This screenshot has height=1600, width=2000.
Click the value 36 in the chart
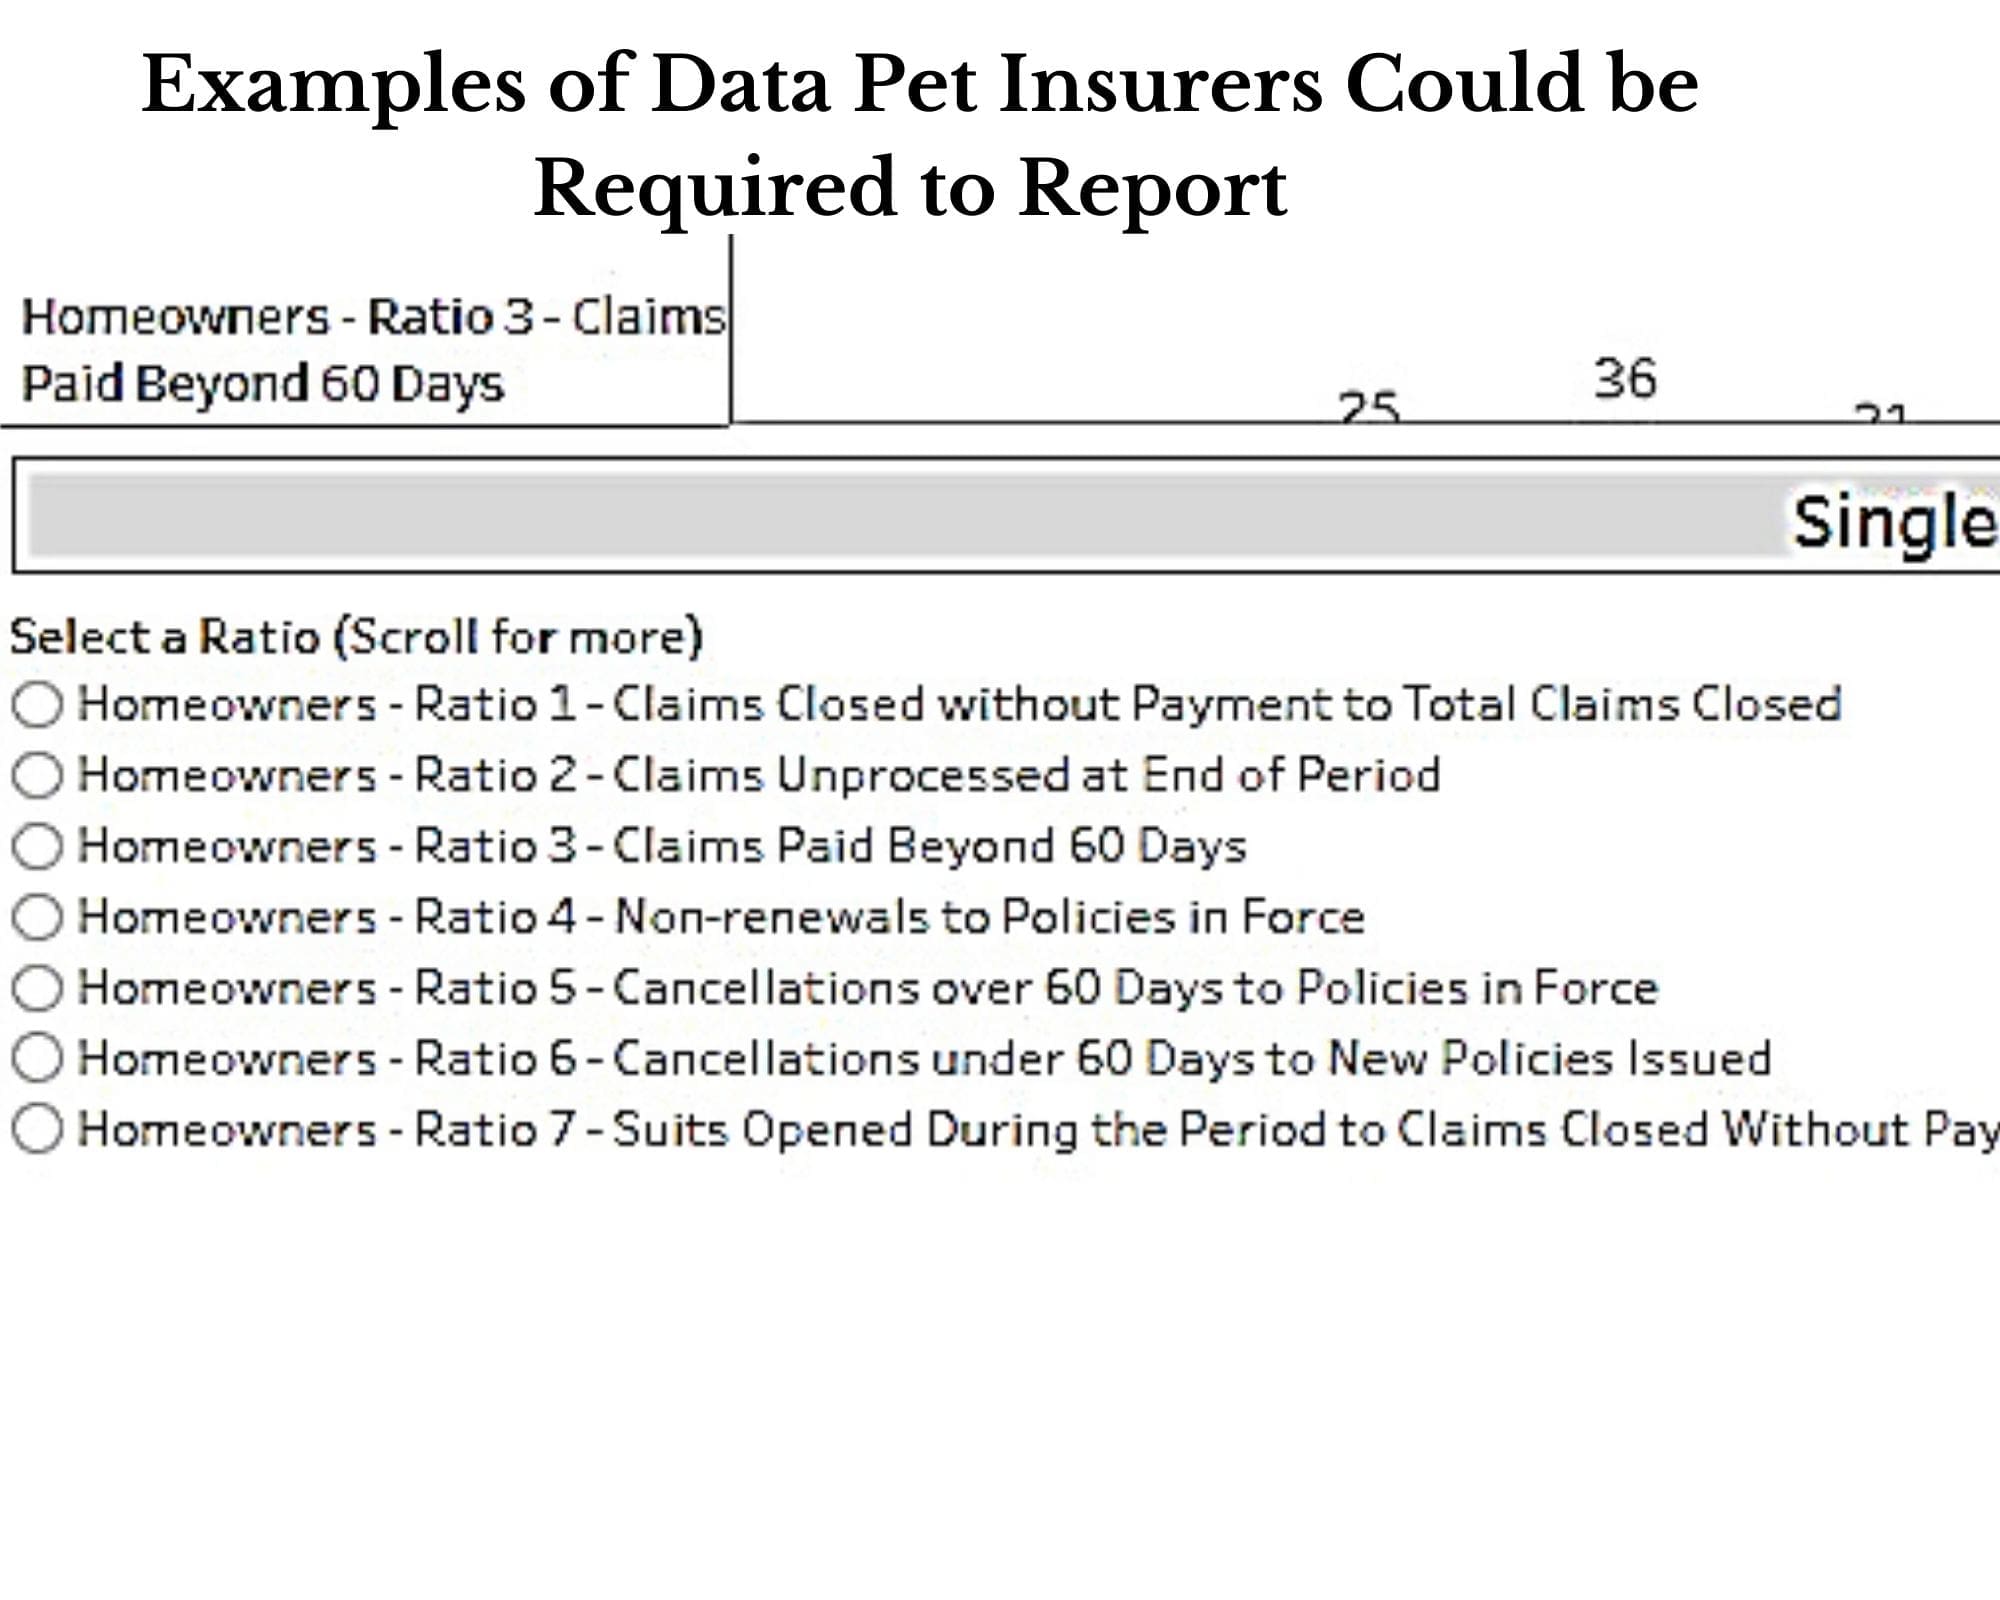pos(1625,378)
